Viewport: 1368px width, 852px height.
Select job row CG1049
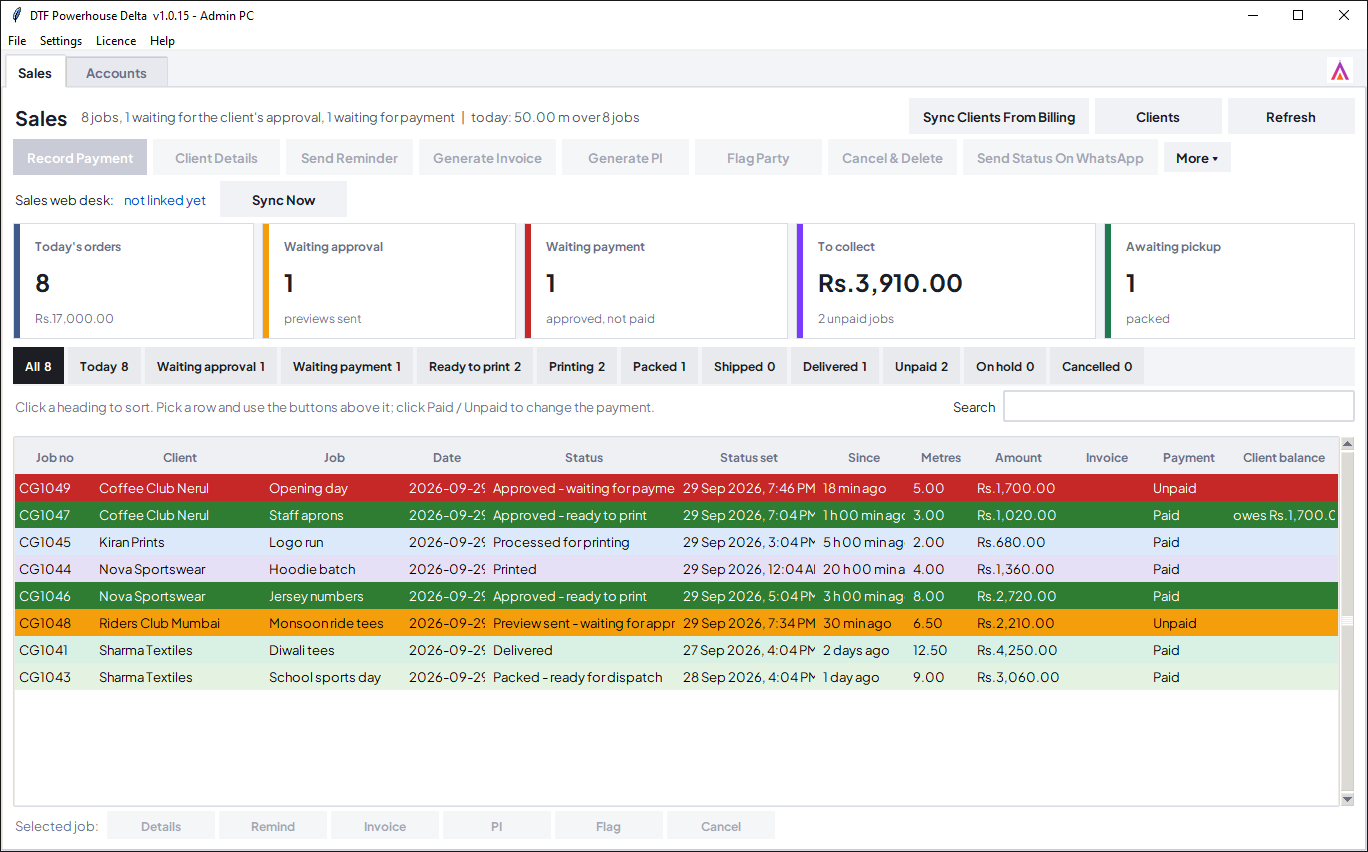(x=676, y=488)
